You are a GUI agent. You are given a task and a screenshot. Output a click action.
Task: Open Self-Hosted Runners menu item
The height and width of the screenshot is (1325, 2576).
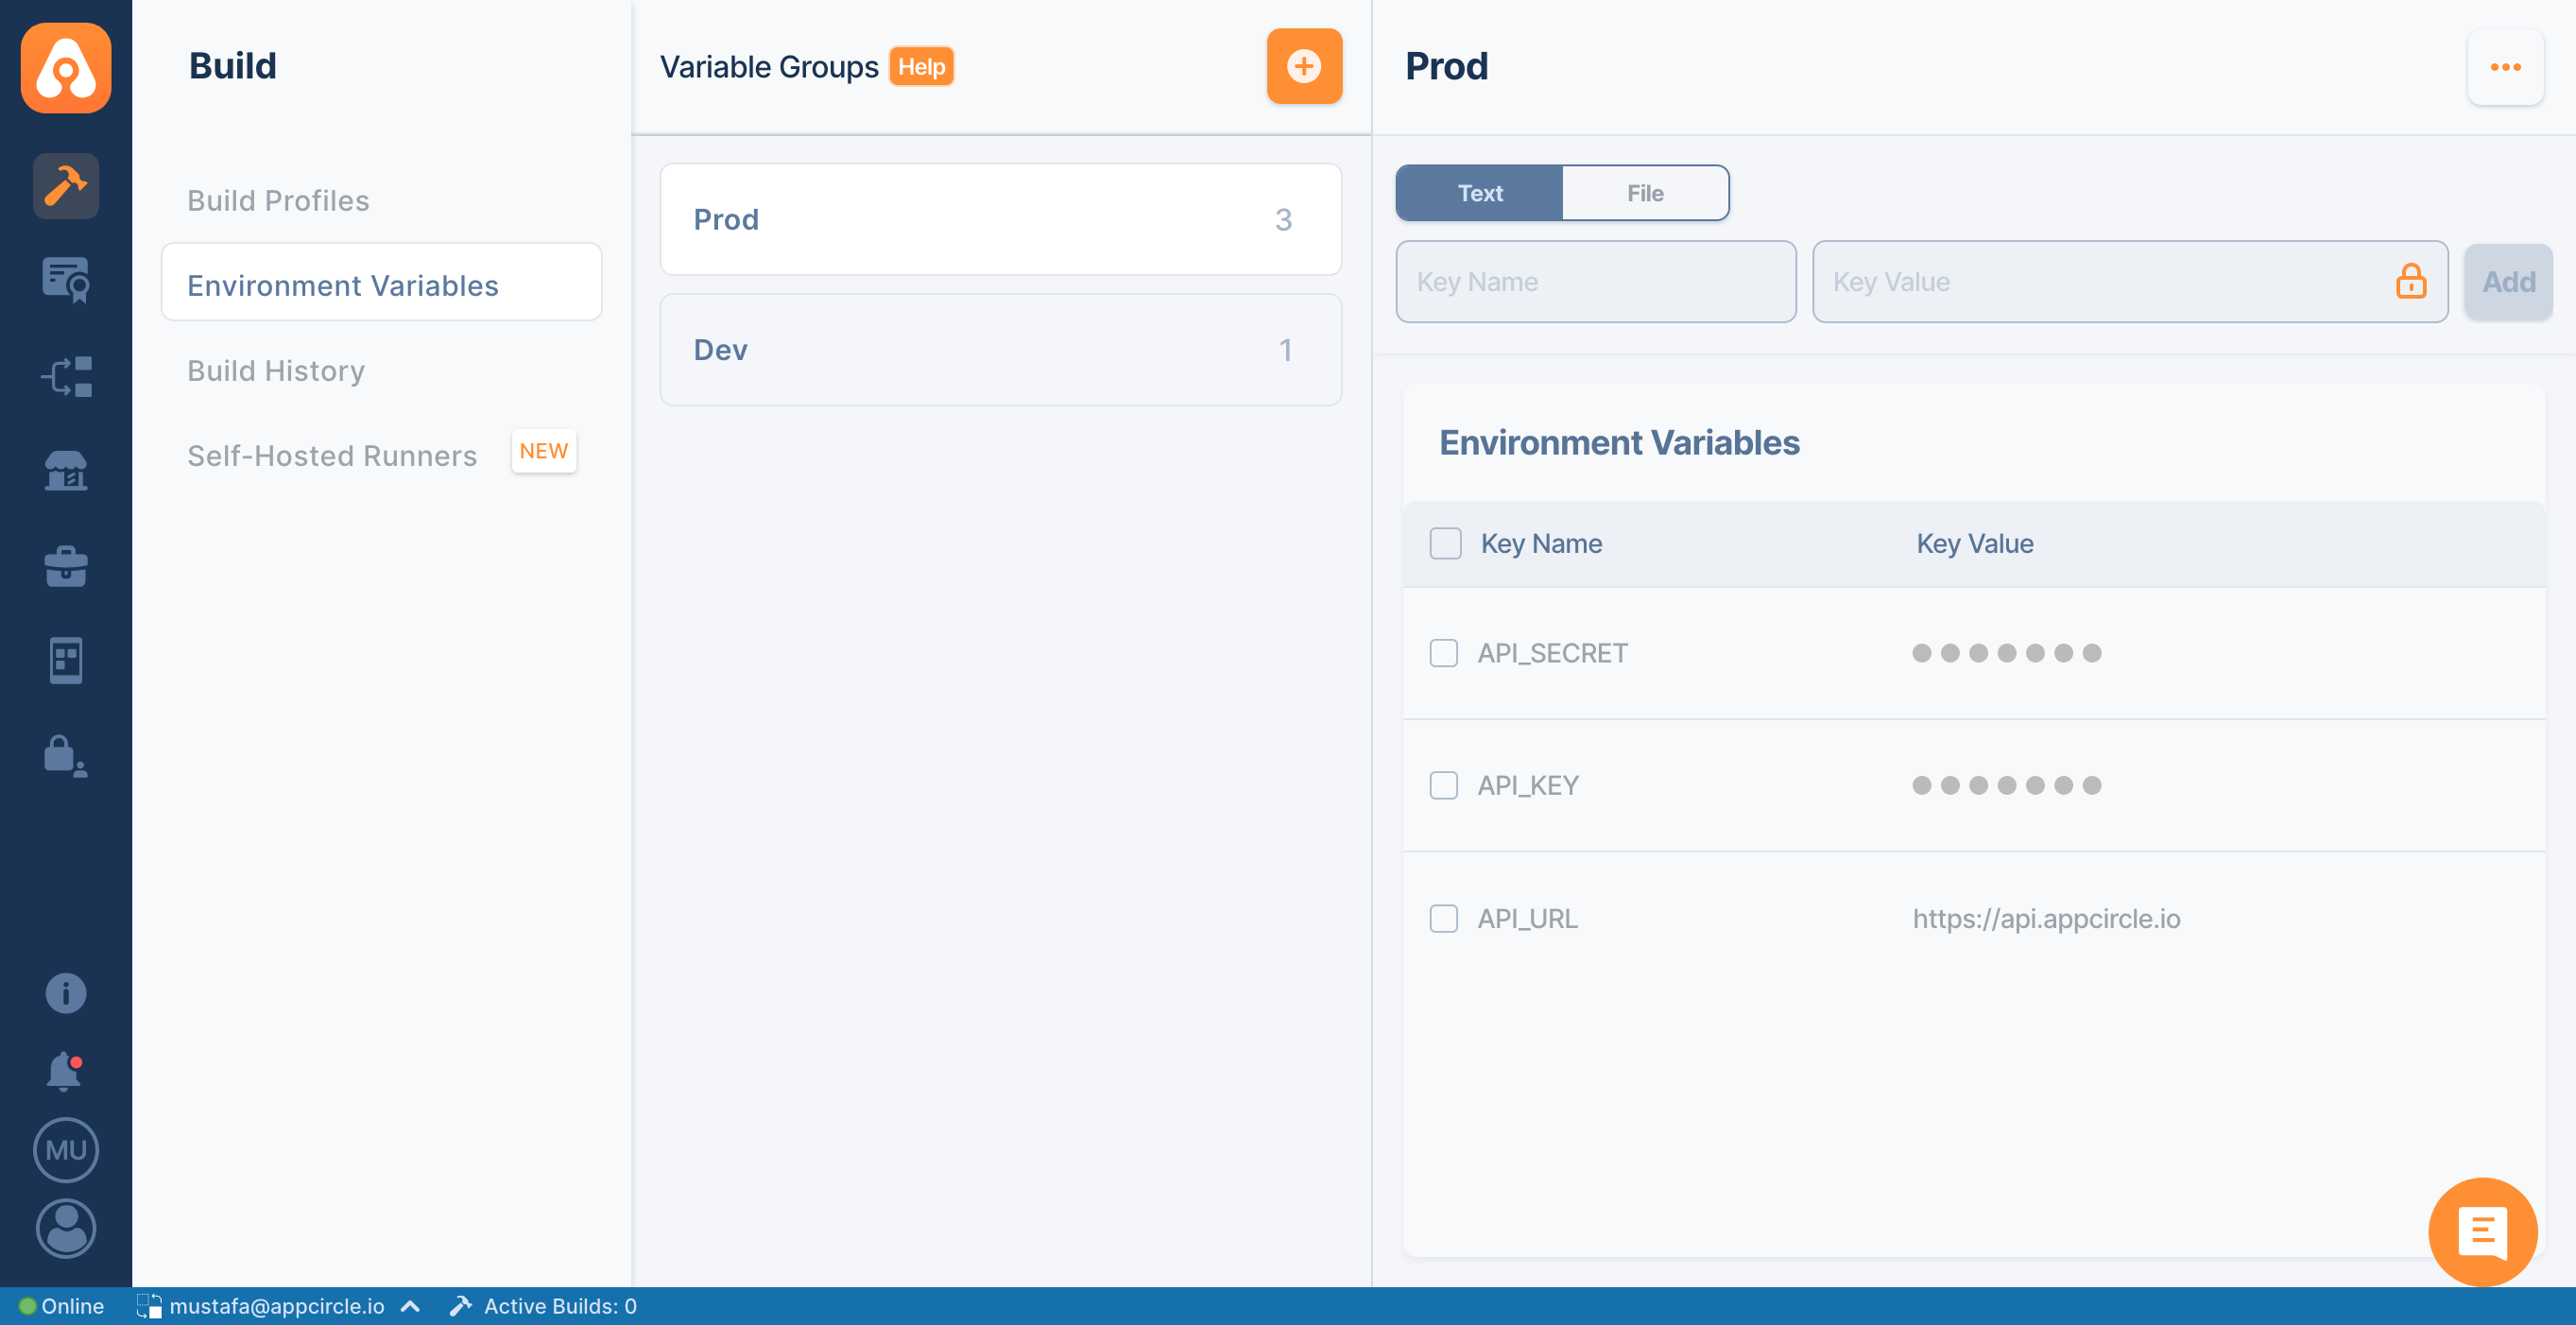pyautogui.click(x=332, y=456)
